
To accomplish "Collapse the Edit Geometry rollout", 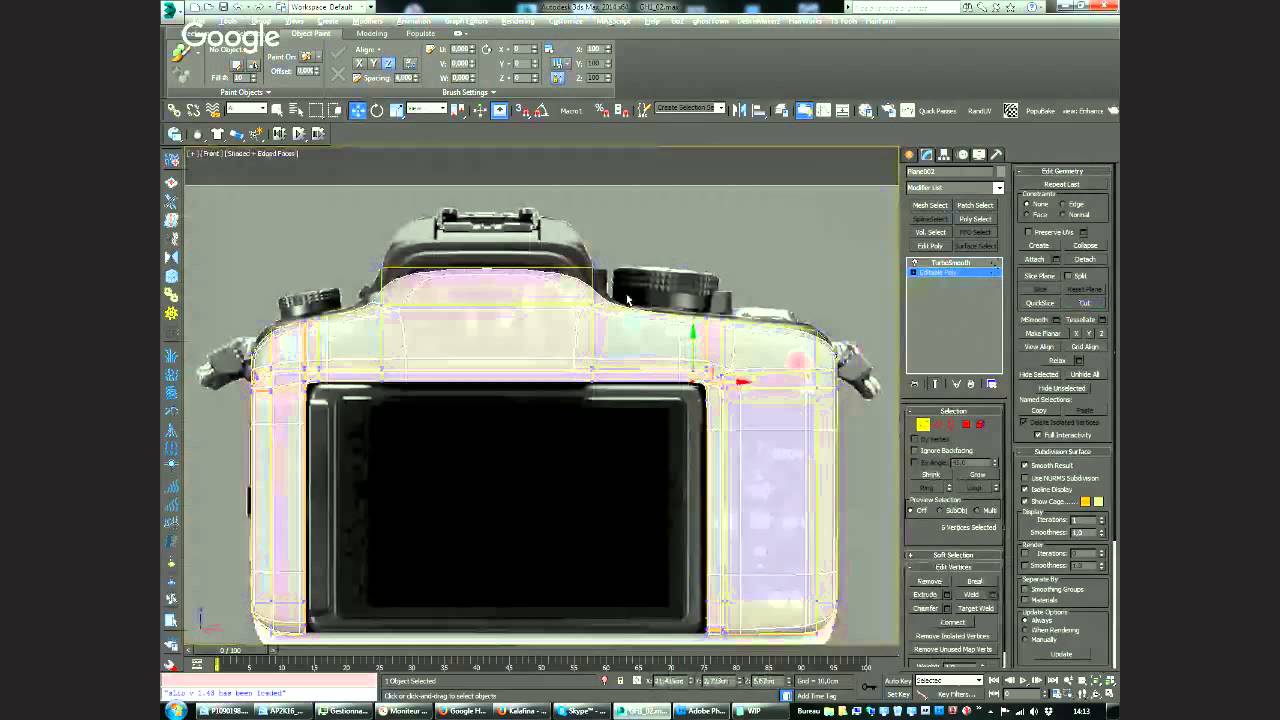I will 1062,171.
